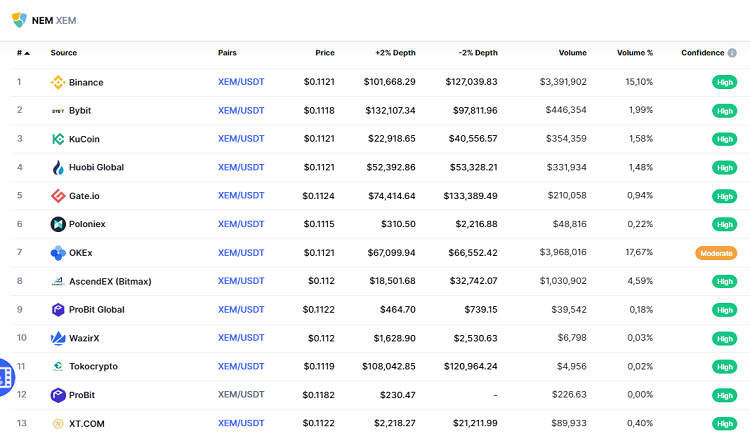Open the Binance source name

click(86, 82)
